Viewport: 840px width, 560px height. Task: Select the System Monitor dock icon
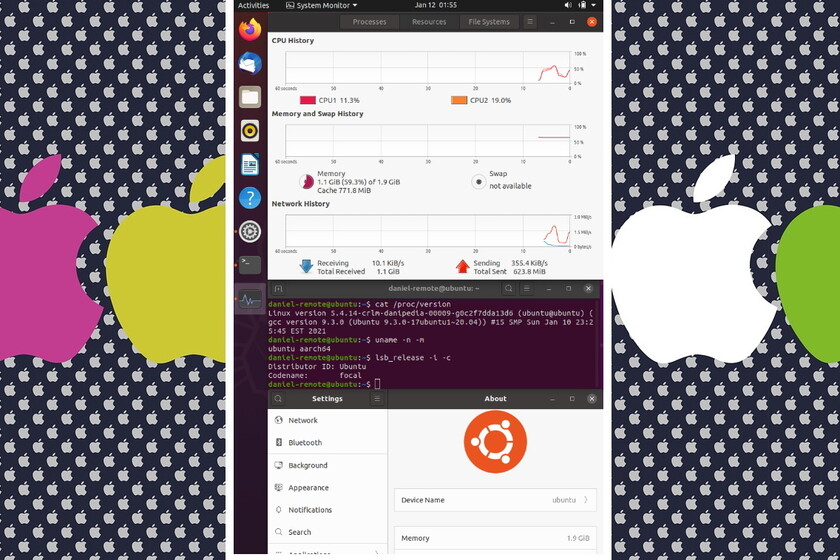[250, 299]
